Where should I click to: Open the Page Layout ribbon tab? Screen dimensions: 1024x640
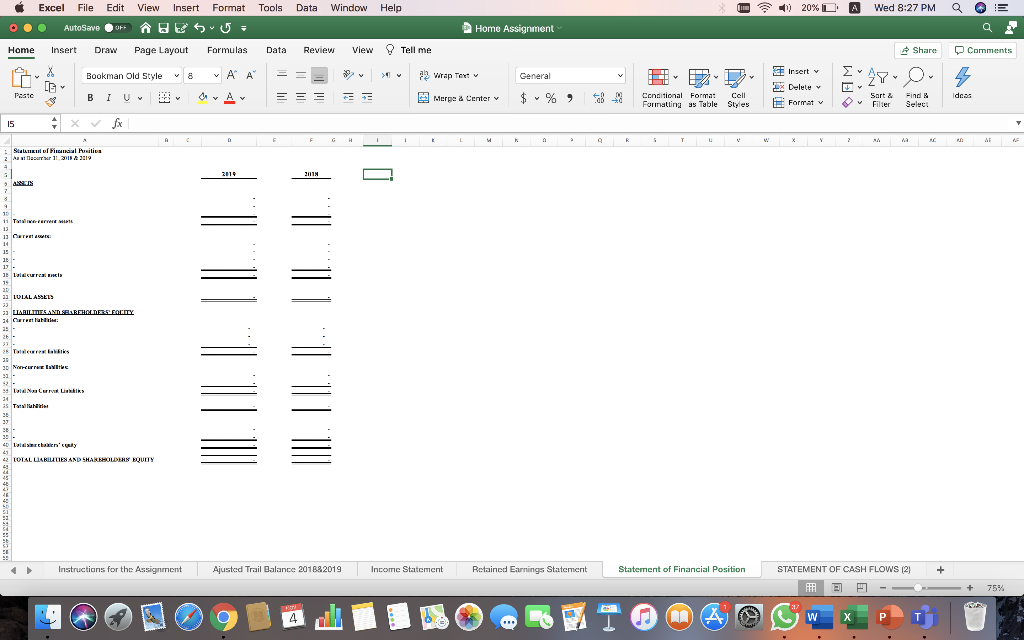[x=161, y=50]
